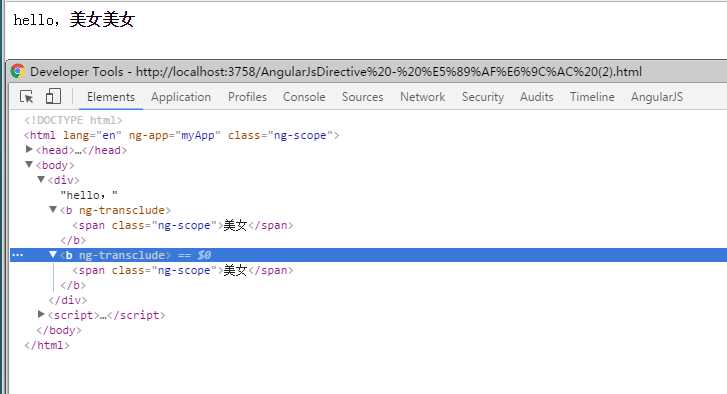Switch to the Console tab
This screenshot has height=394, width=727.
click(304, 97)
